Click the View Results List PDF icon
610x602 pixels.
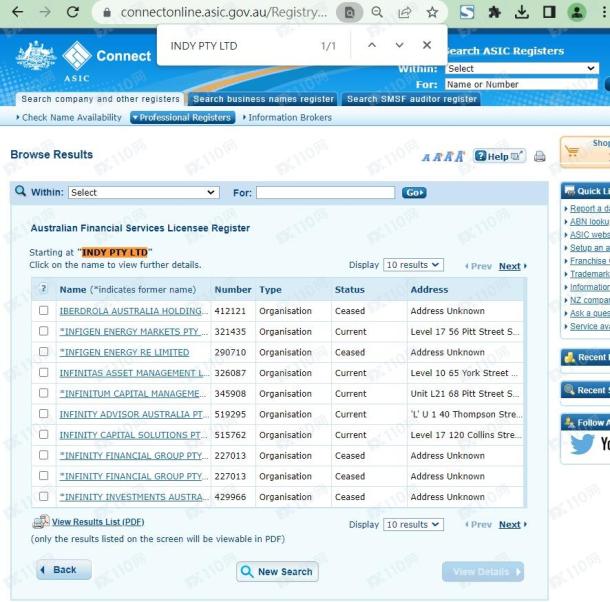click(41, 521)
